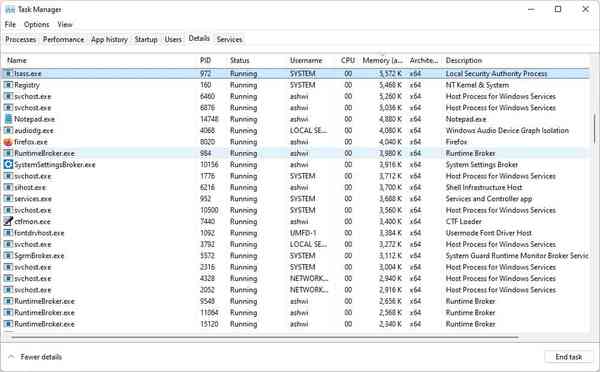Click username UMFD-1
Viewport: 600px width, 372px height.
coord(303,233)
